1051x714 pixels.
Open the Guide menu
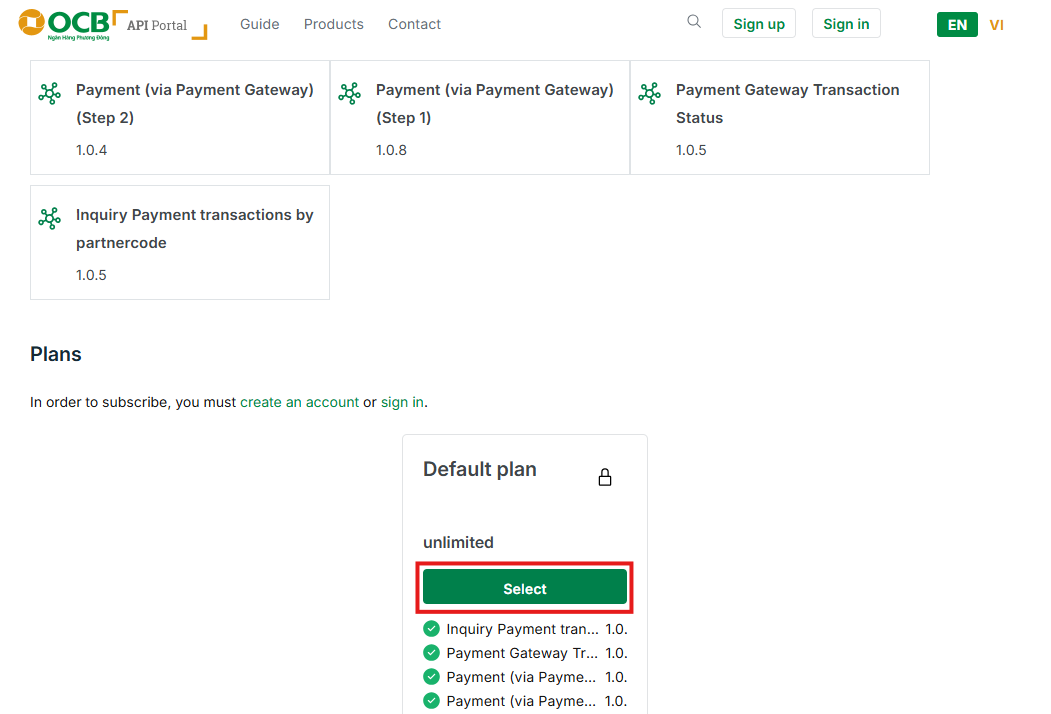tap(259, 24)
